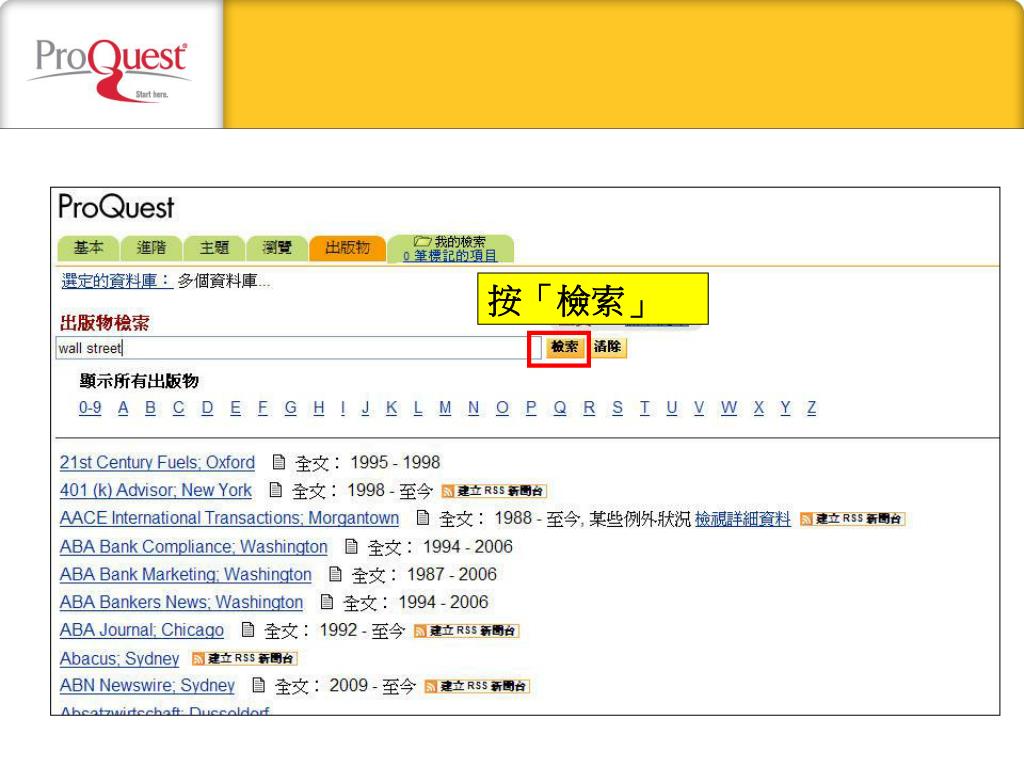Browse publications starting with N
1024x768 pixels.
point(473,408)
